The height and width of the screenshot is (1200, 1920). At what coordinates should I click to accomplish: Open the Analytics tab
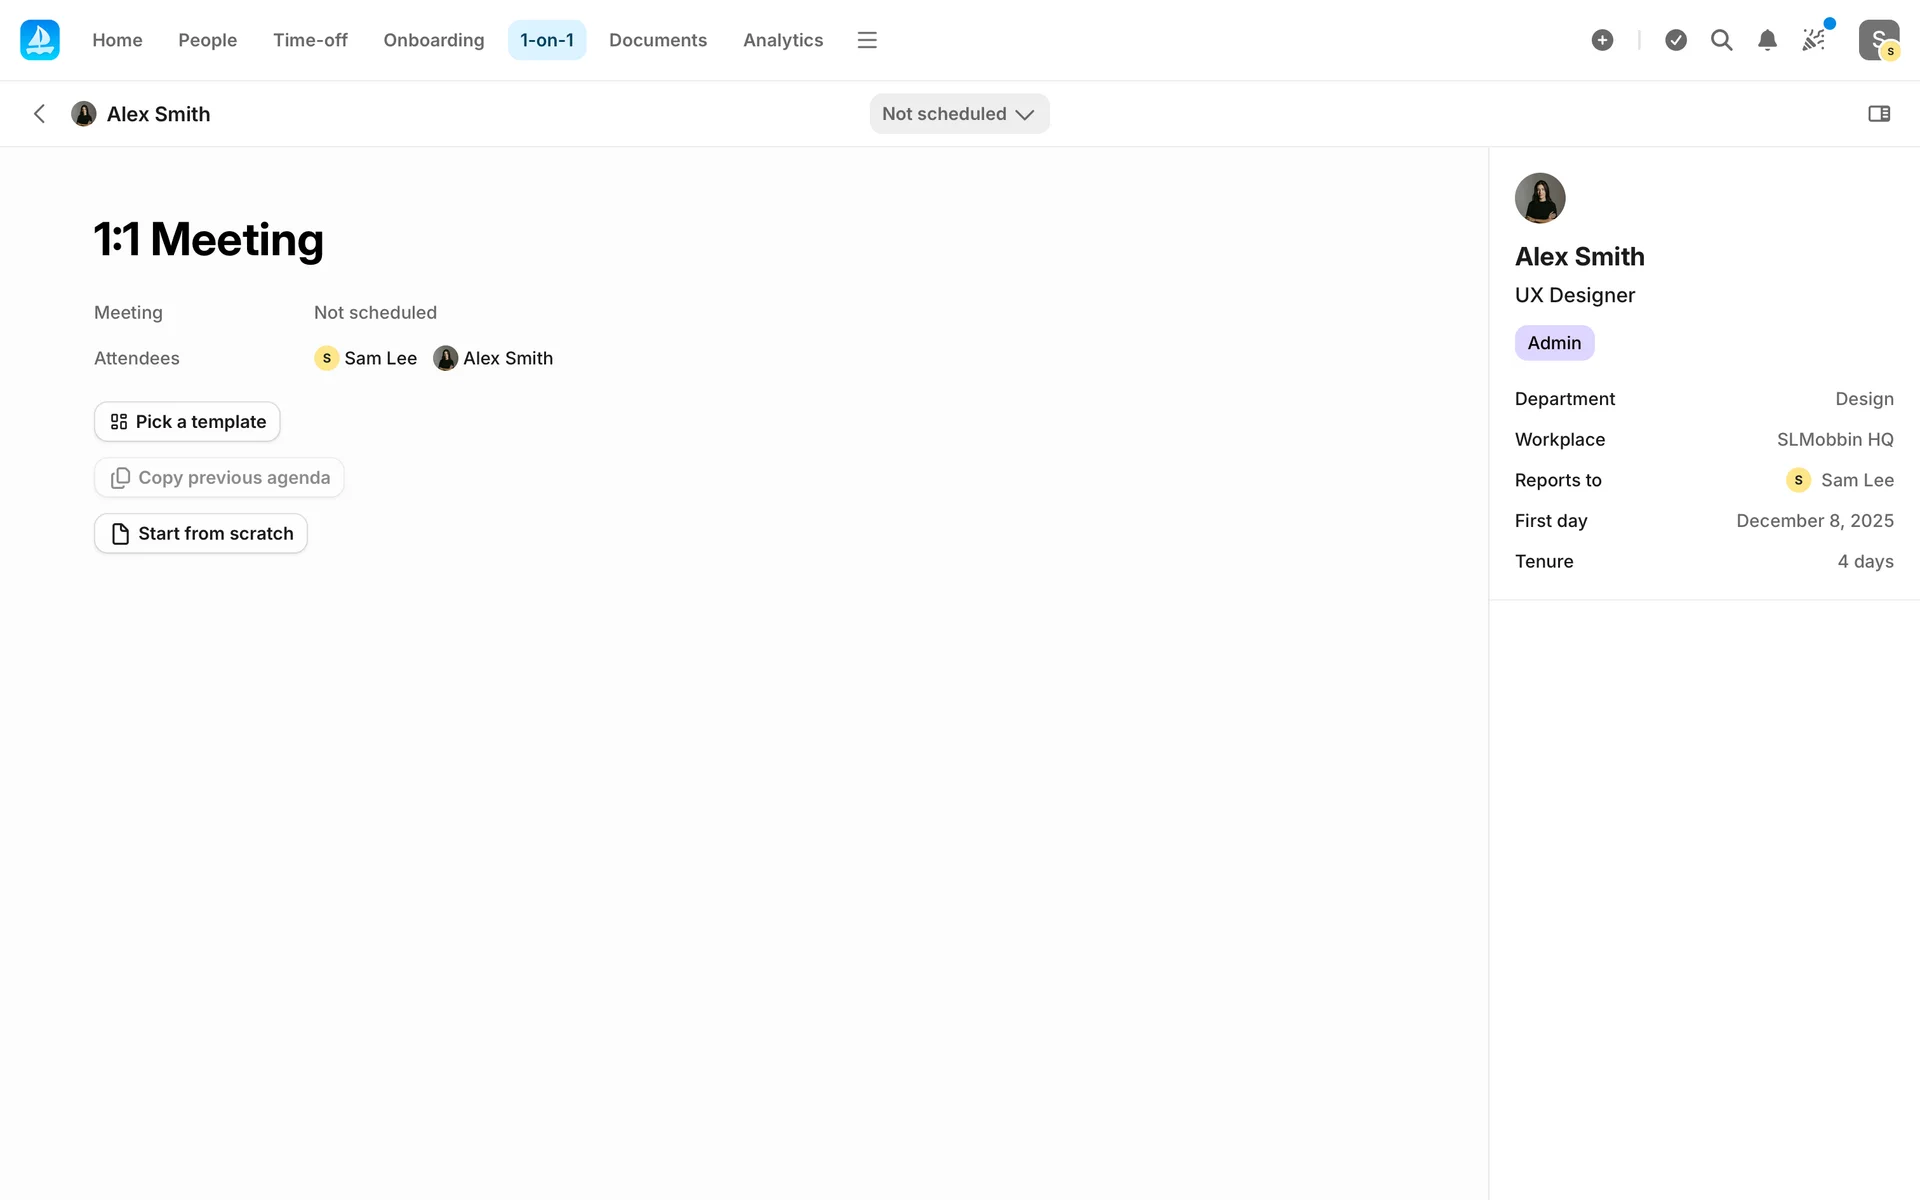click(782, 40)
